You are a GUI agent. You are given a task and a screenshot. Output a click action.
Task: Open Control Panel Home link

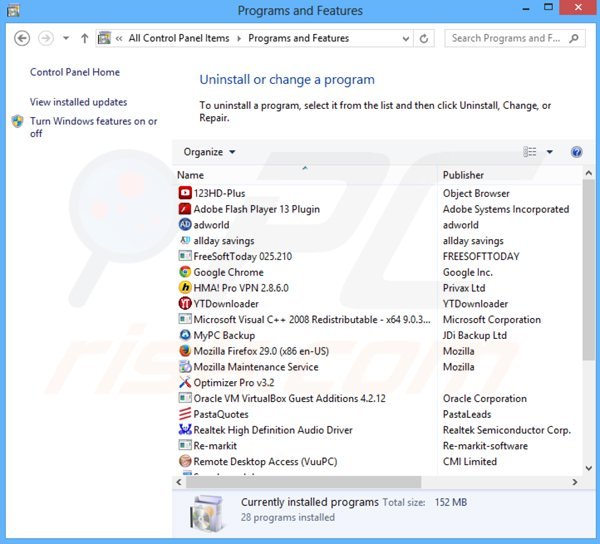(x=75, y=72)
